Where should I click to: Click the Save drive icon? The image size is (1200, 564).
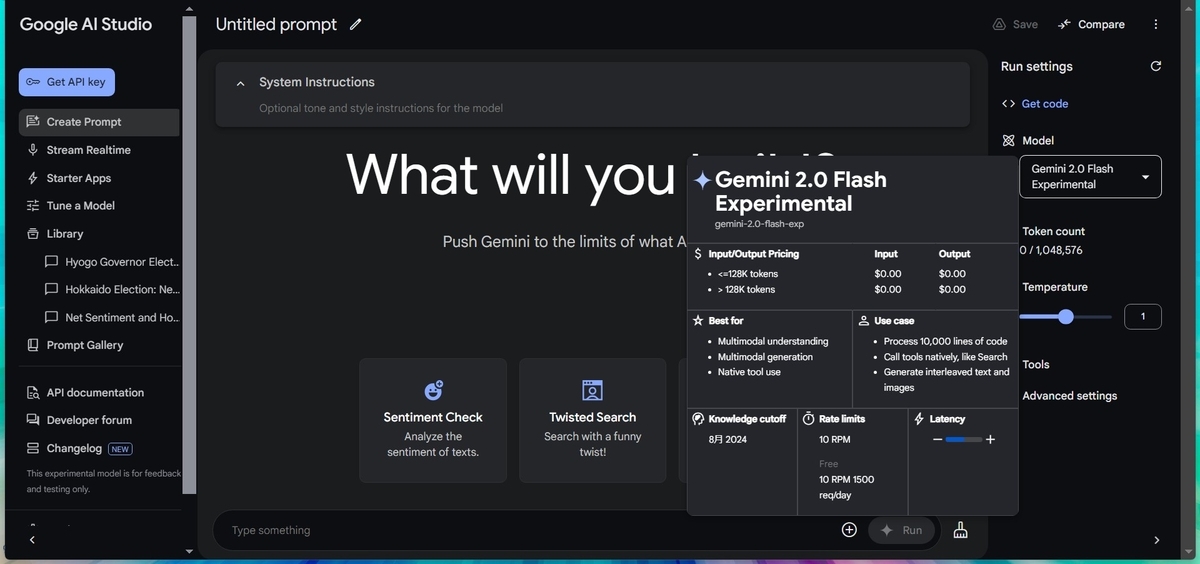[999, 24]
